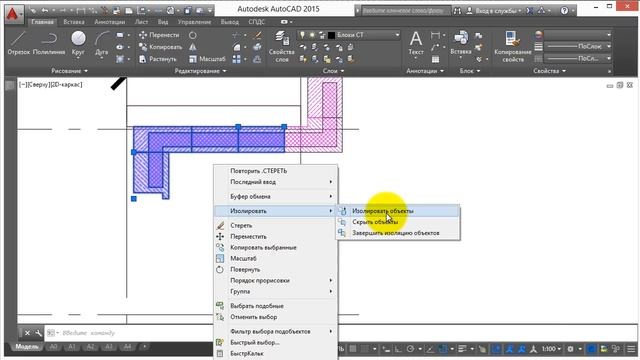
Task: Toggle polar tracking in status bar
Action: click(x=410, y=349)
